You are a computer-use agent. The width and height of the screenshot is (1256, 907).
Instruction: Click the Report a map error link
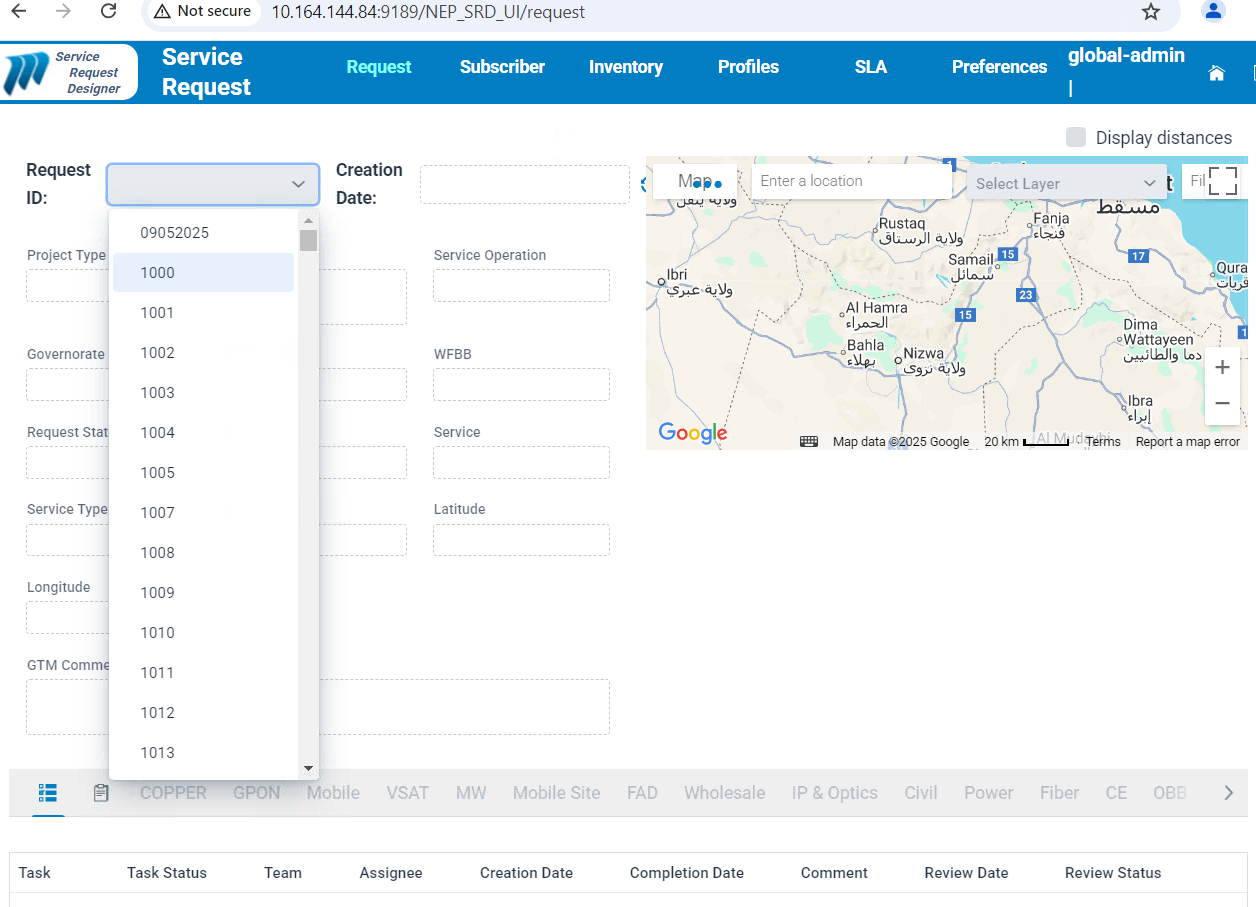tap(1187, 442)
